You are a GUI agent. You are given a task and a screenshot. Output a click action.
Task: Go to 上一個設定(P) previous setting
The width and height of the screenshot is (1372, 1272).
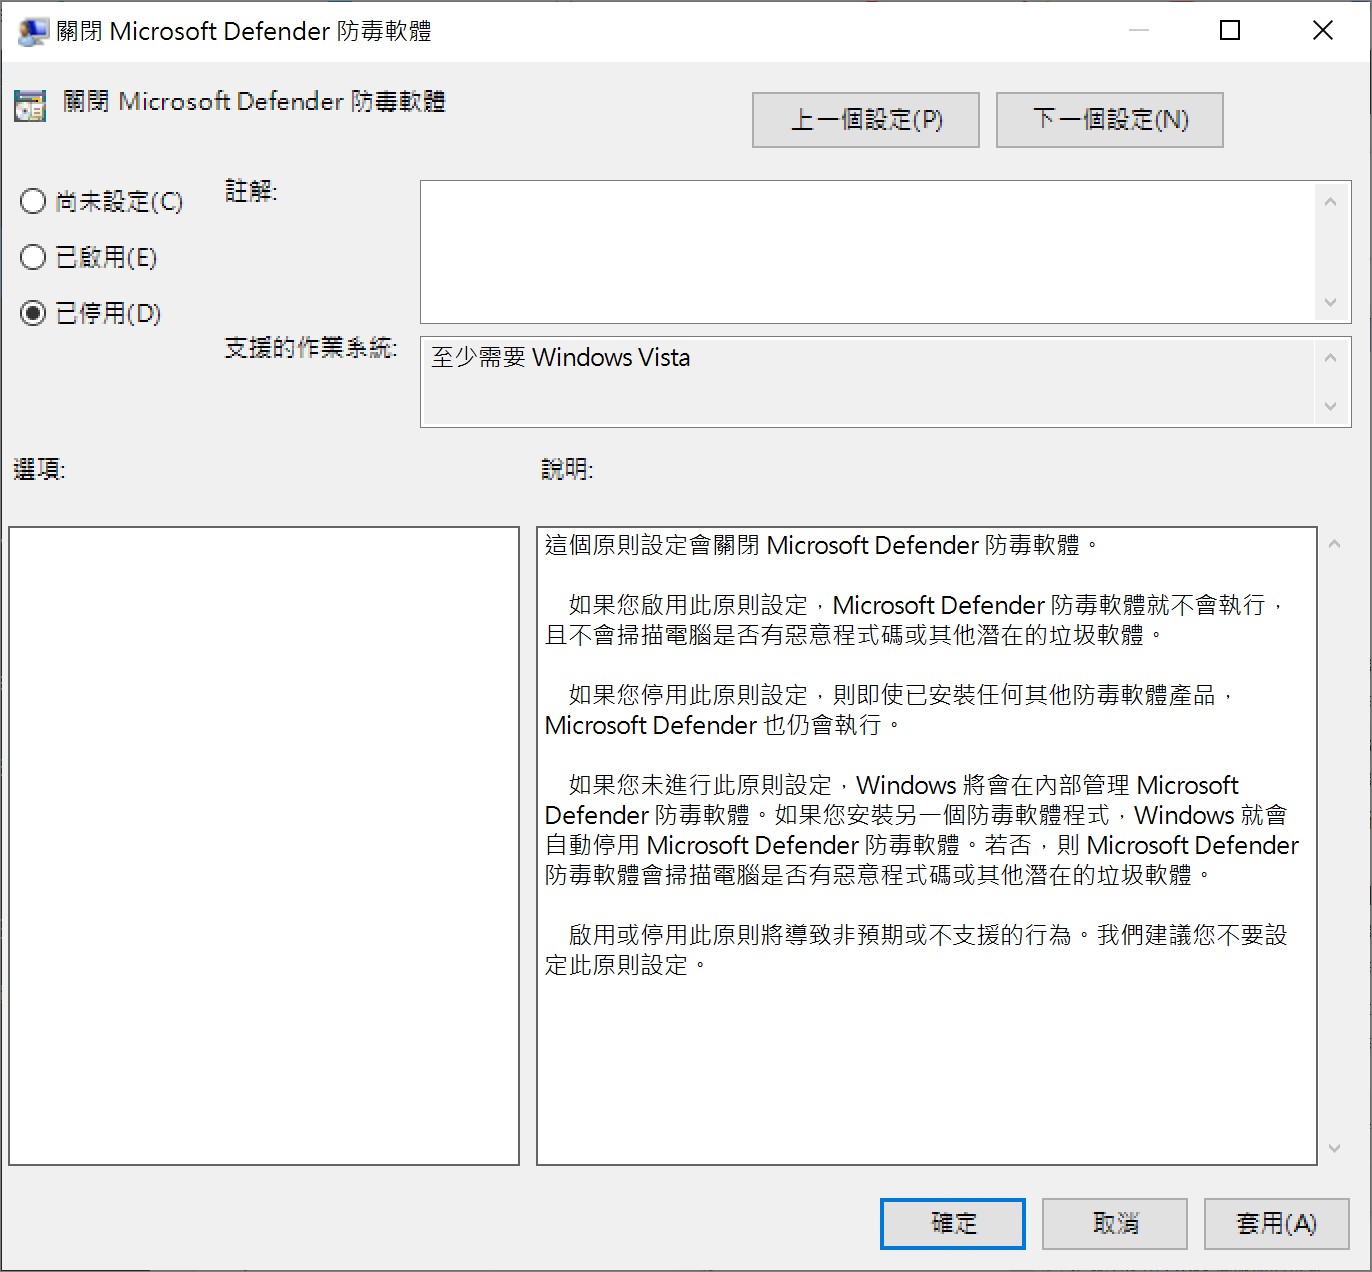pos(865,120)
